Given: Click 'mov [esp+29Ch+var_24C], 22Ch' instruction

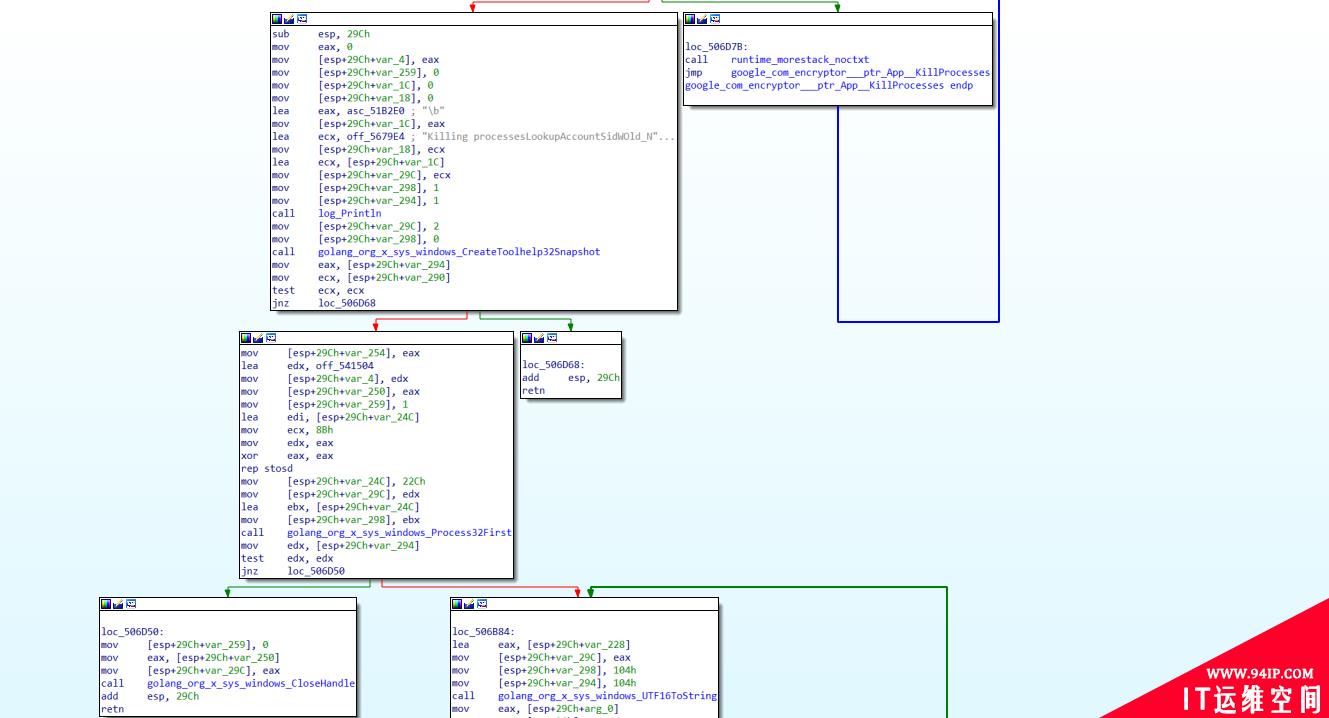Looking at the screenshot, I should [333, 482].
